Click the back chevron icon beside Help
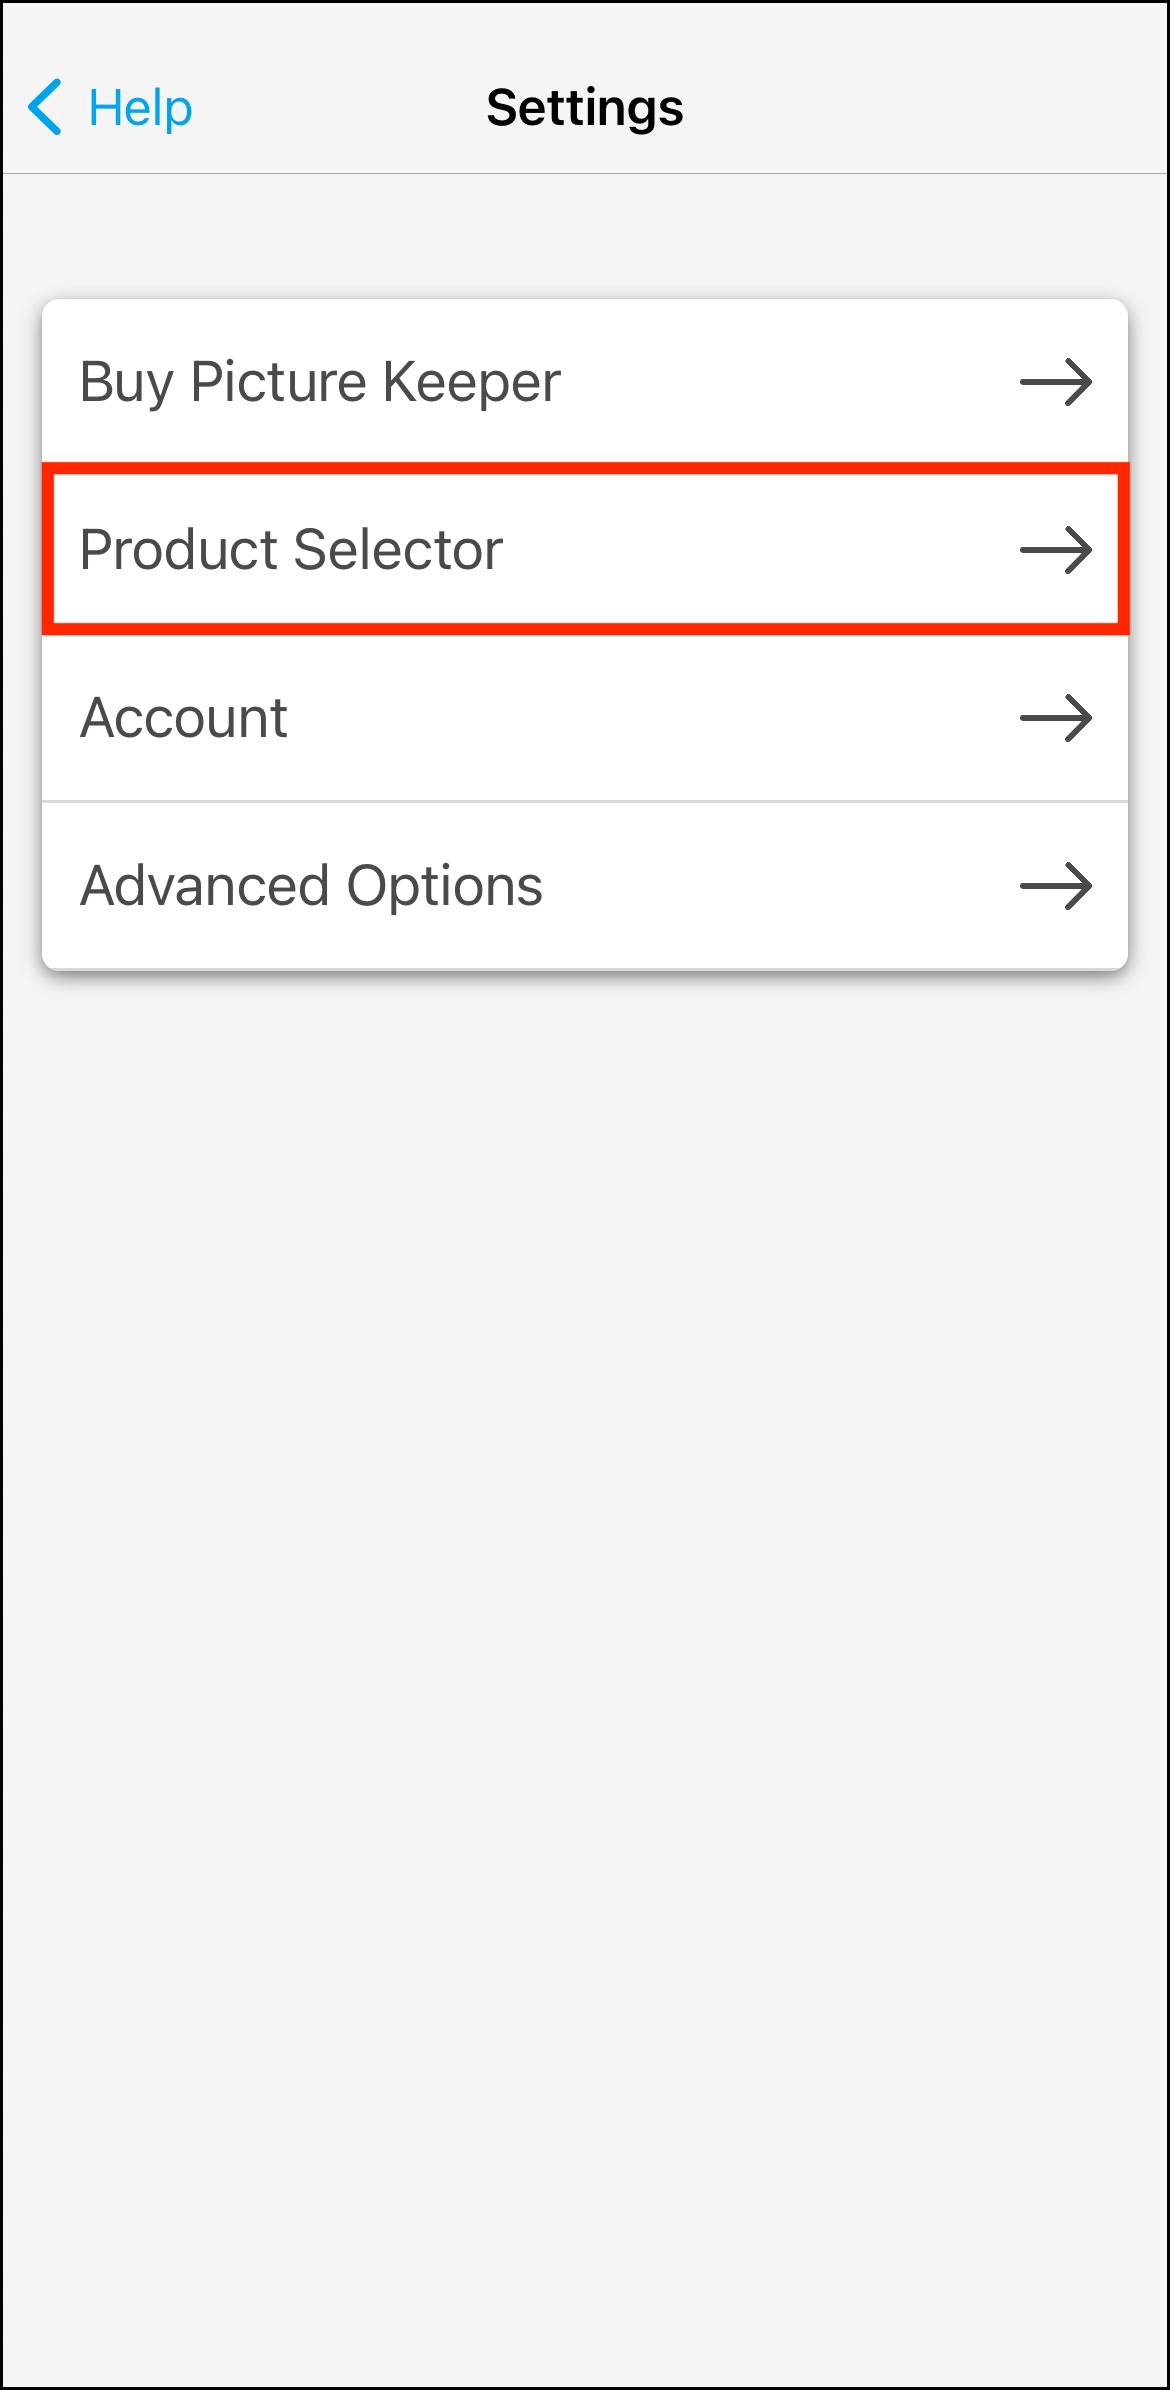 pyautogui.click(x=44, y=106)
